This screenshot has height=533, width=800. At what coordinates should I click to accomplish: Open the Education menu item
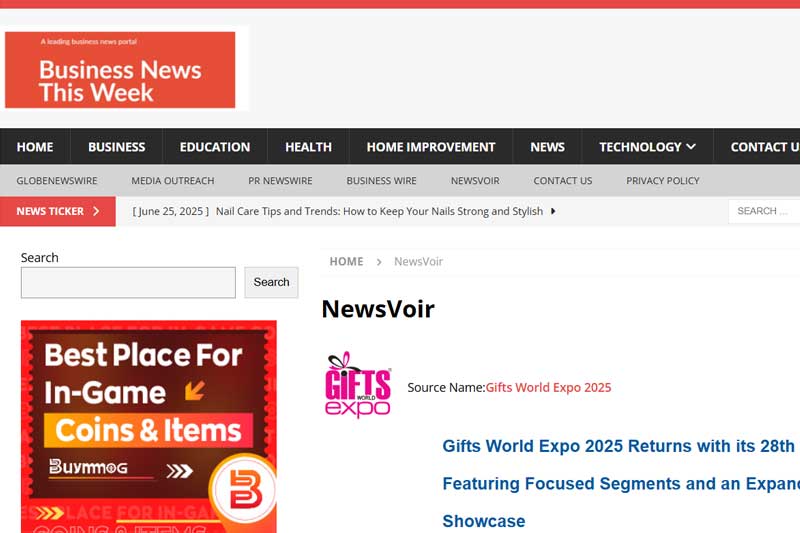coord(215,147)
